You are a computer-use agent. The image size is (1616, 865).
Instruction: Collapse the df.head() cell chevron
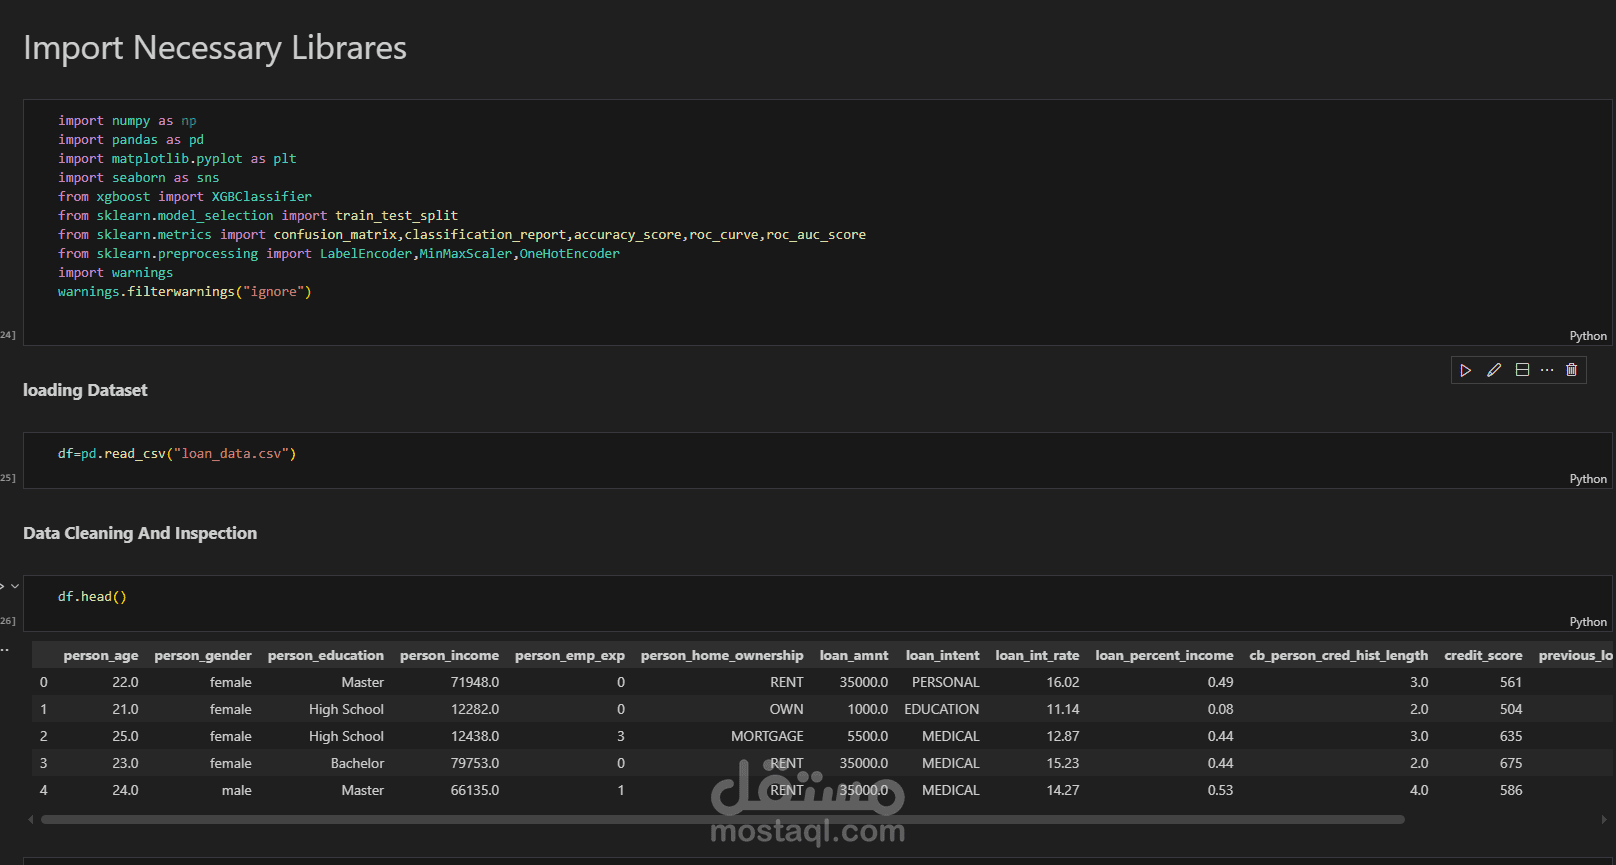[x=15, y=586]
